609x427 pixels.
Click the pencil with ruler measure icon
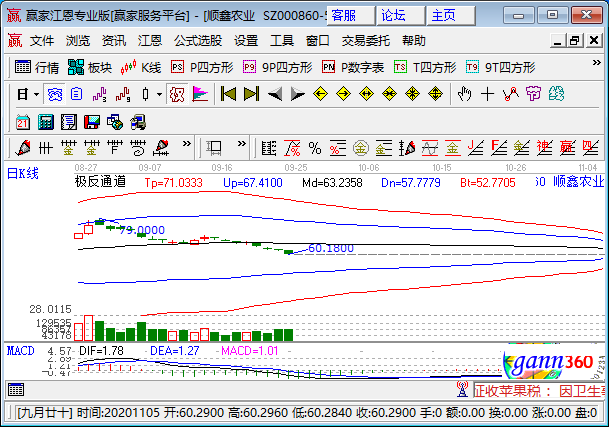coord(161,148)
